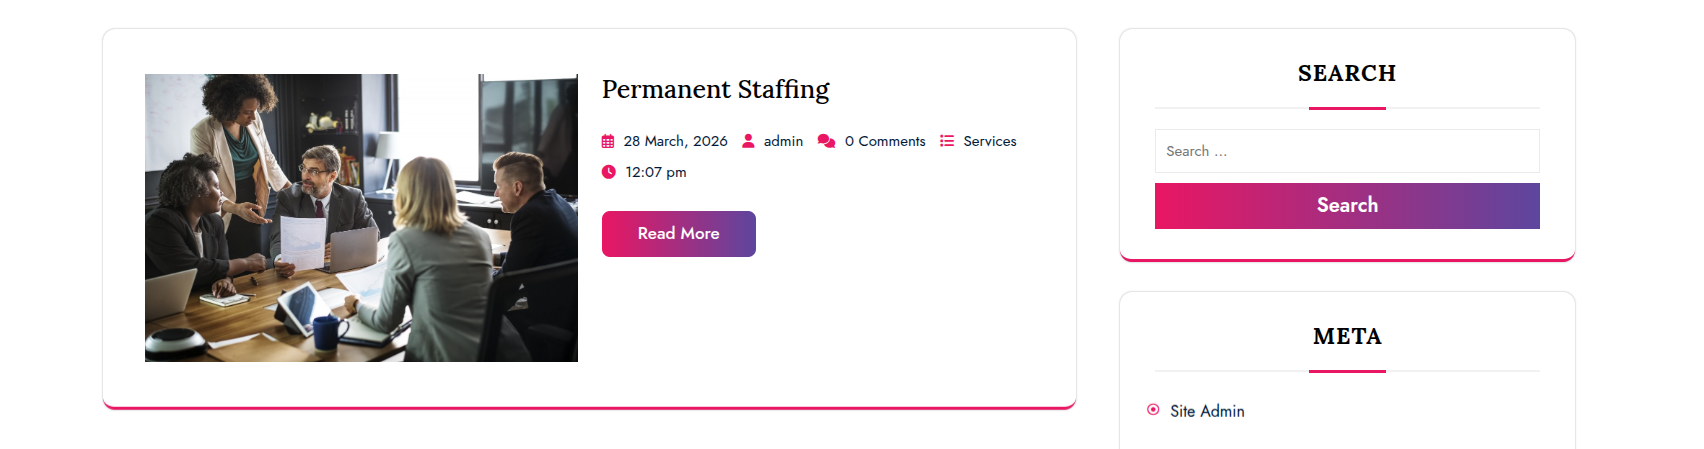
Task: Click the author user icon
Action: click(x=748, y=141)
